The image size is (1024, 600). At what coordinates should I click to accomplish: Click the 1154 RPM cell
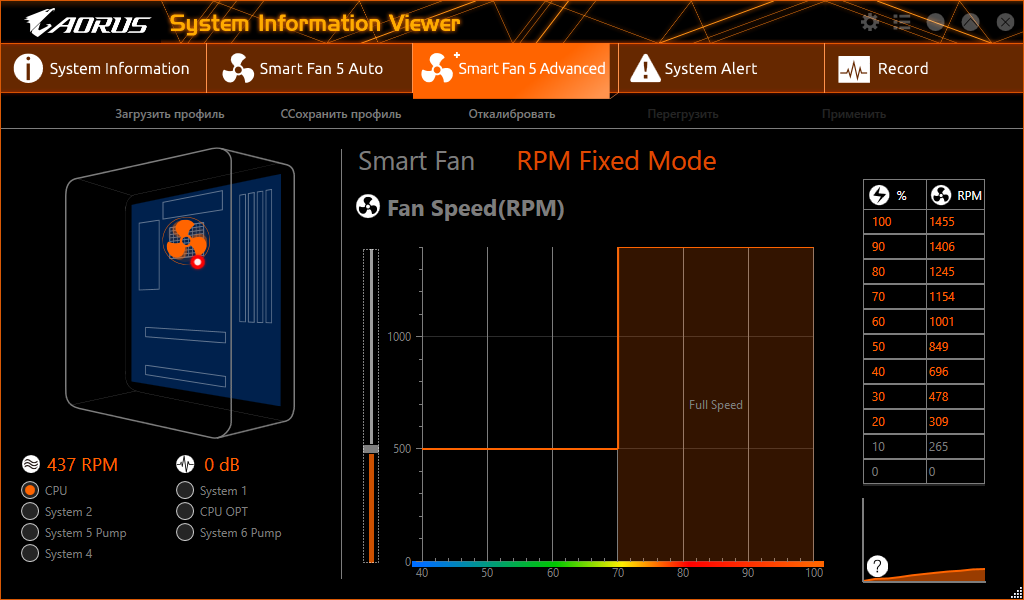click(x=955, y=296)
